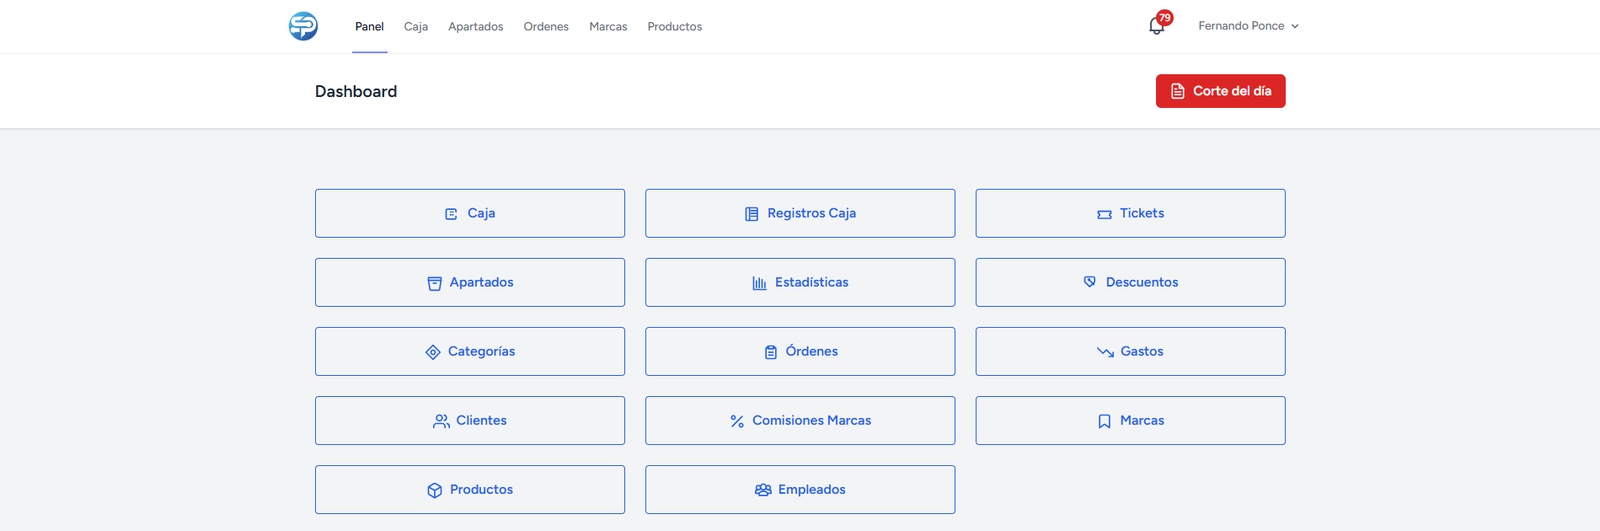Click the Descuentos tag icon
The width and height of the screenshot is (1600, 531).
click(x=1090, y=282)
